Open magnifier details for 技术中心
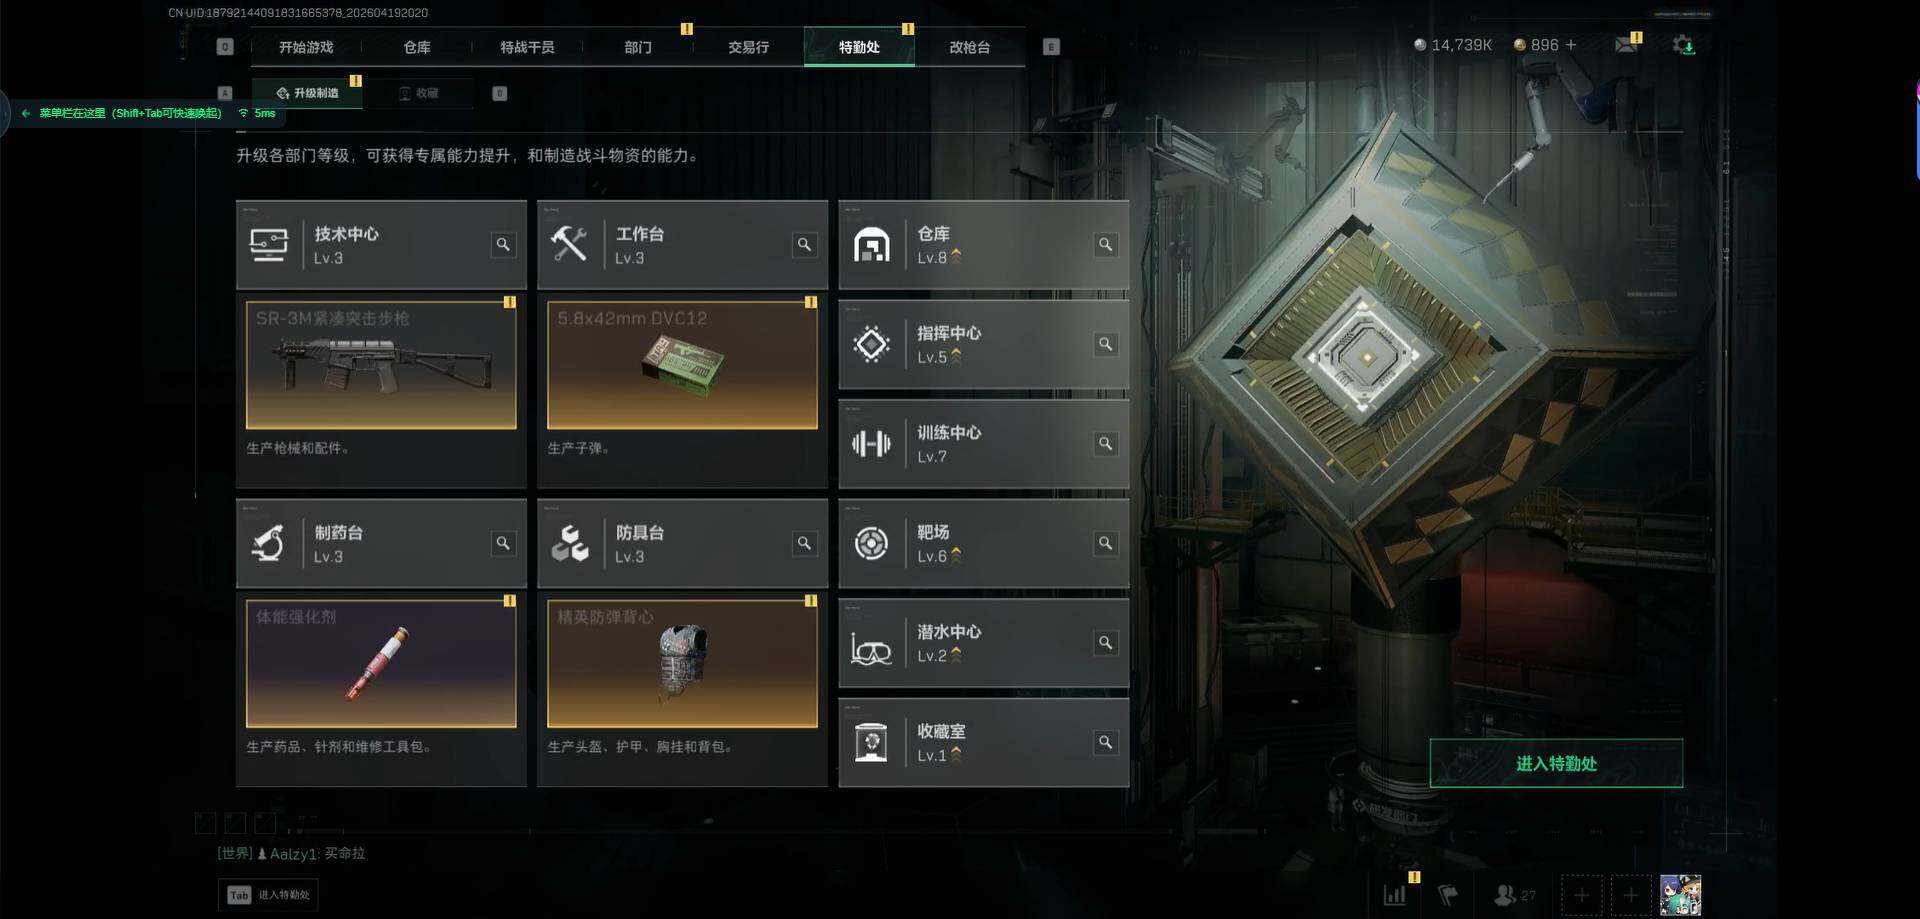 click(x=503, y=245)
